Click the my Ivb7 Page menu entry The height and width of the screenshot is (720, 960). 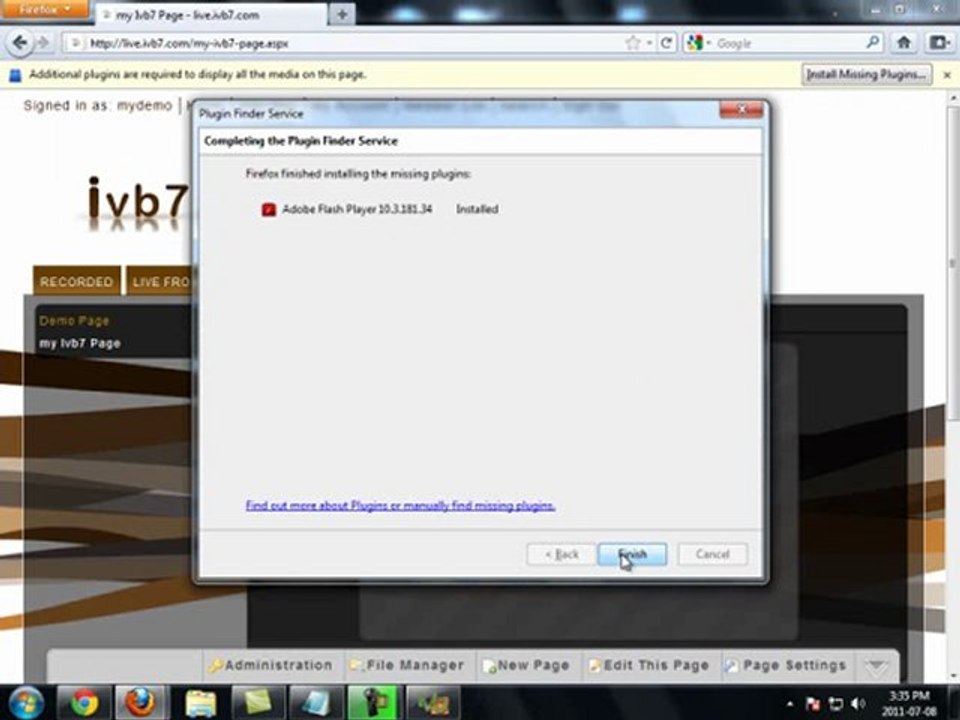click(x=80, y=343)
